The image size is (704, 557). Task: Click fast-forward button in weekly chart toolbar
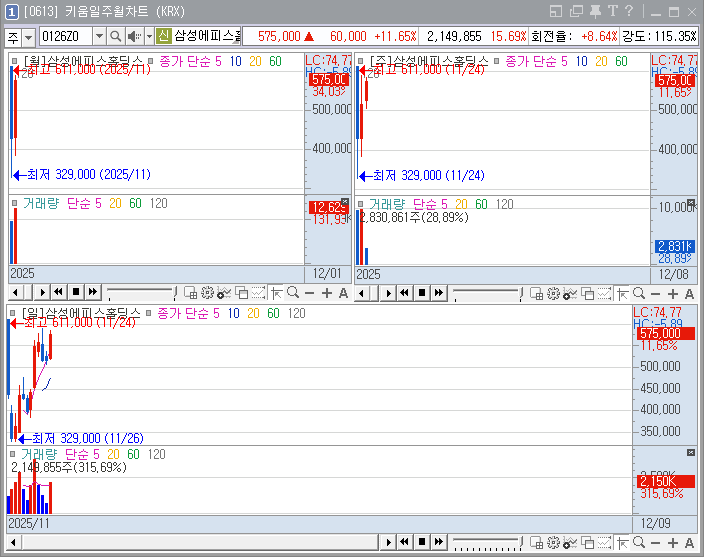coord(439,293)
